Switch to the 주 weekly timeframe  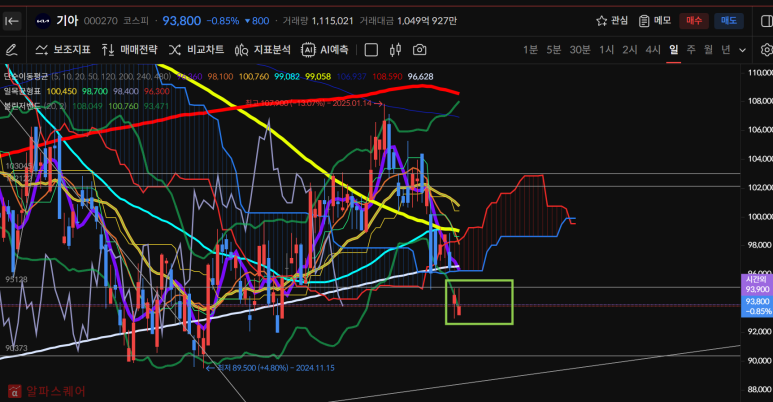click(691, 50)
